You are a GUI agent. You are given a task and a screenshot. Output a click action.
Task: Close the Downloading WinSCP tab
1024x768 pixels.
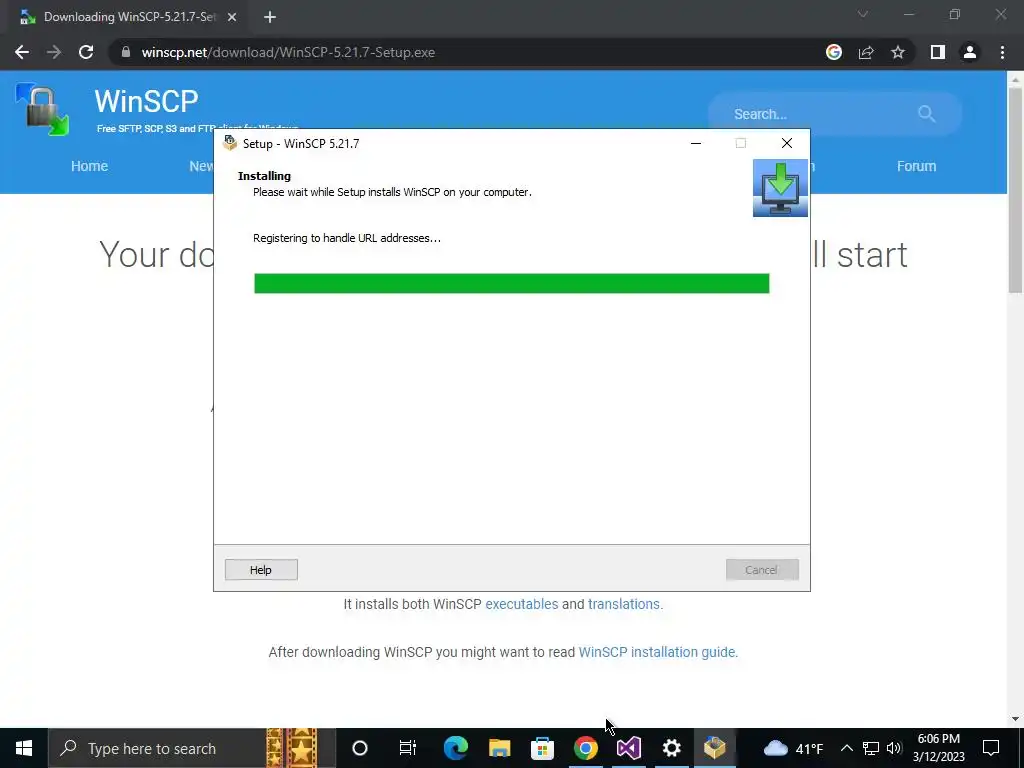pos(232,17)
